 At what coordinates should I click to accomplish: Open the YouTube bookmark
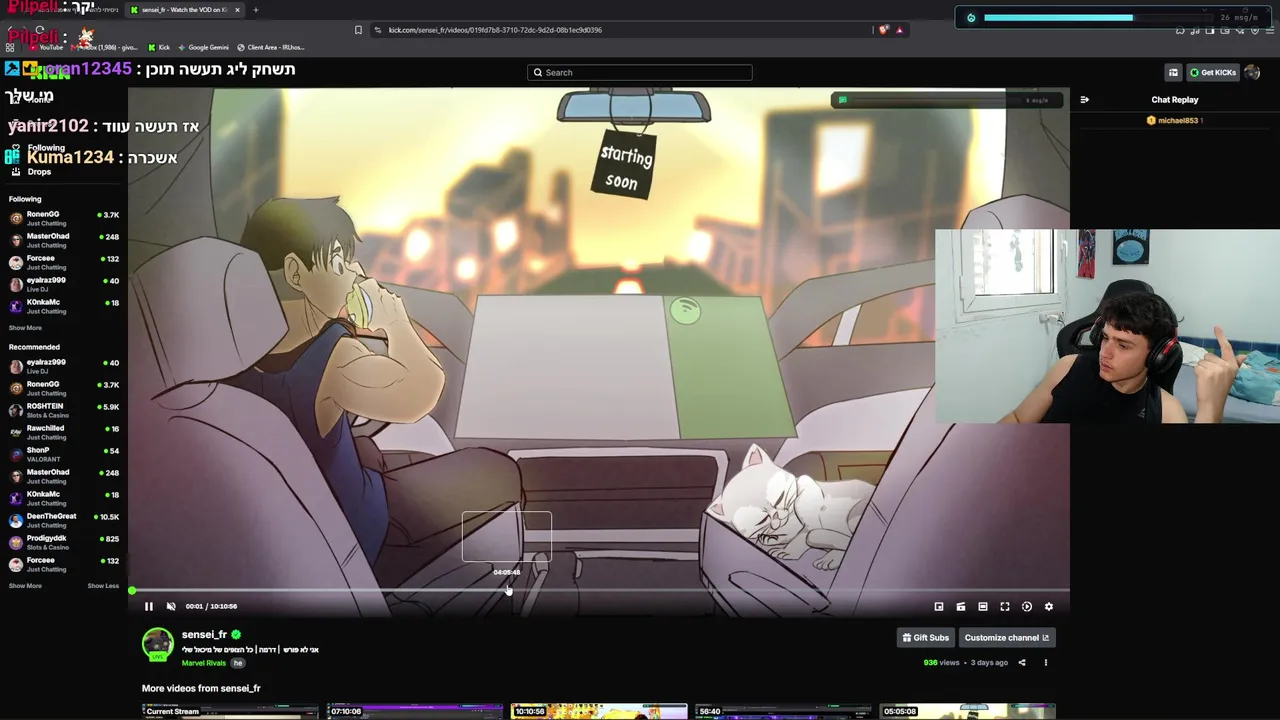[46, 47]
